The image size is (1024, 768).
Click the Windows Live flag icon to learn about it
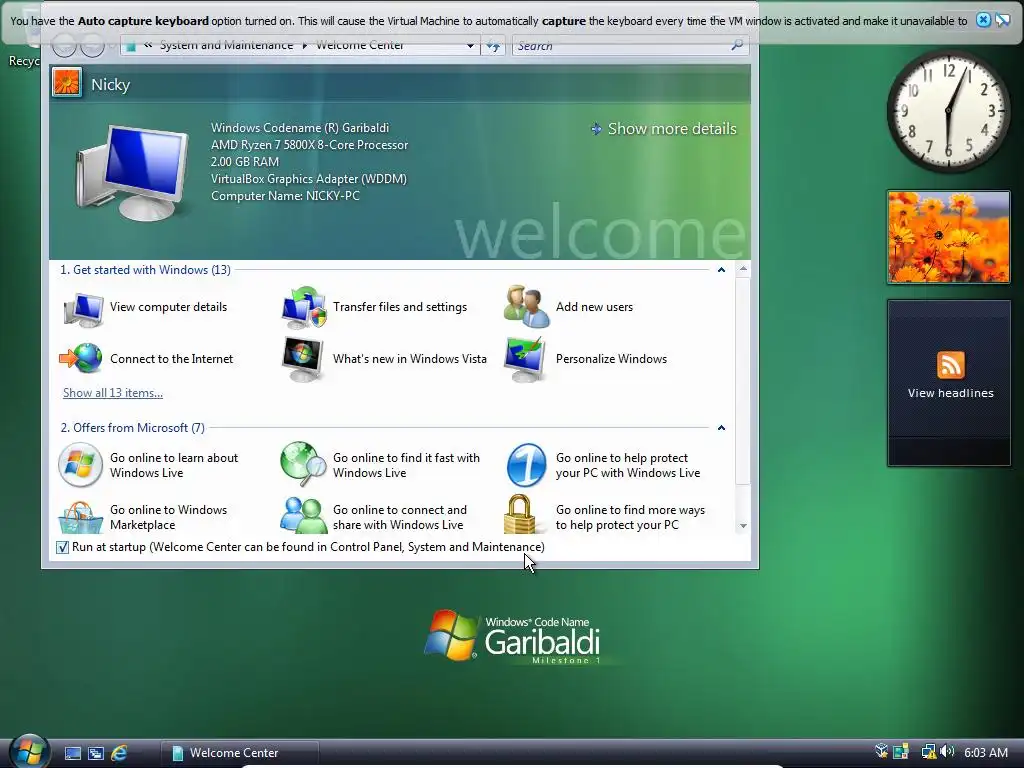(x=80, y=465)
